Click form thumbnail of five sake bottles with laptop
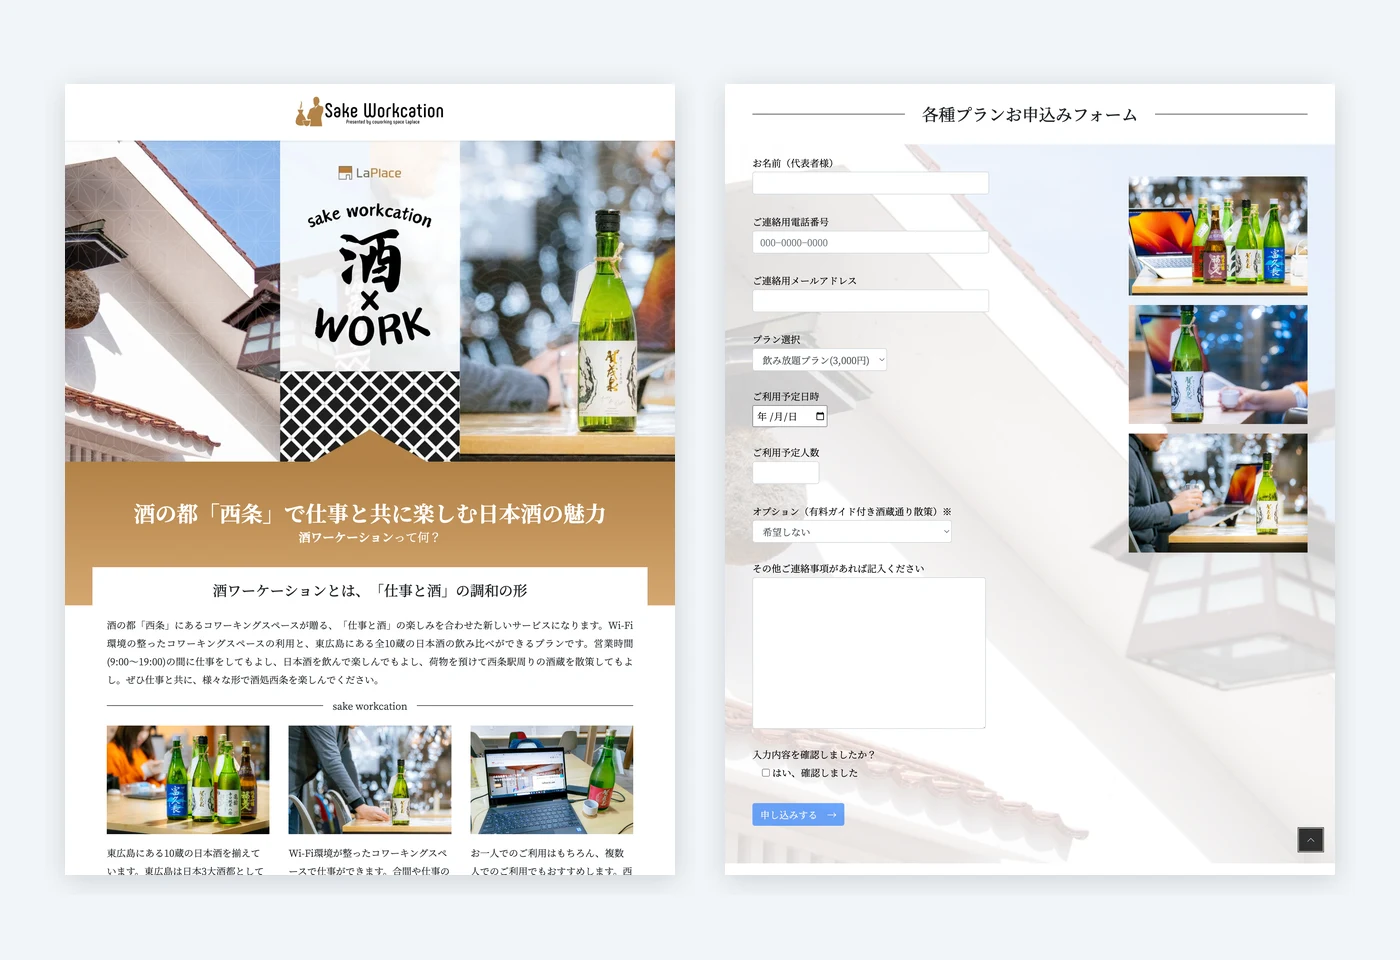1400x960 pixels. [1218, 236]
